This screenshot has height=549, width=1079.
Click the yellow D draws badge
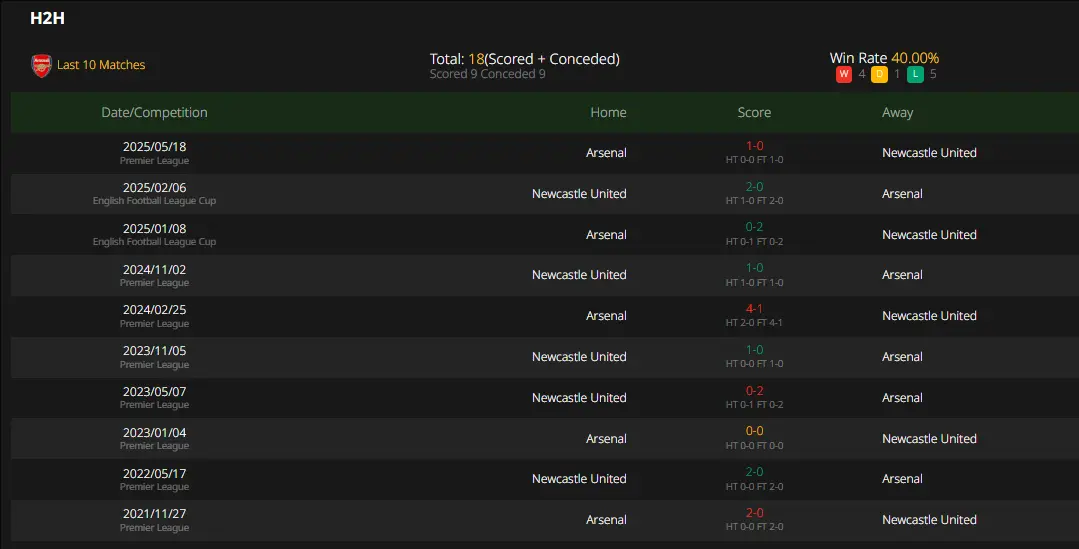[879, 74]
